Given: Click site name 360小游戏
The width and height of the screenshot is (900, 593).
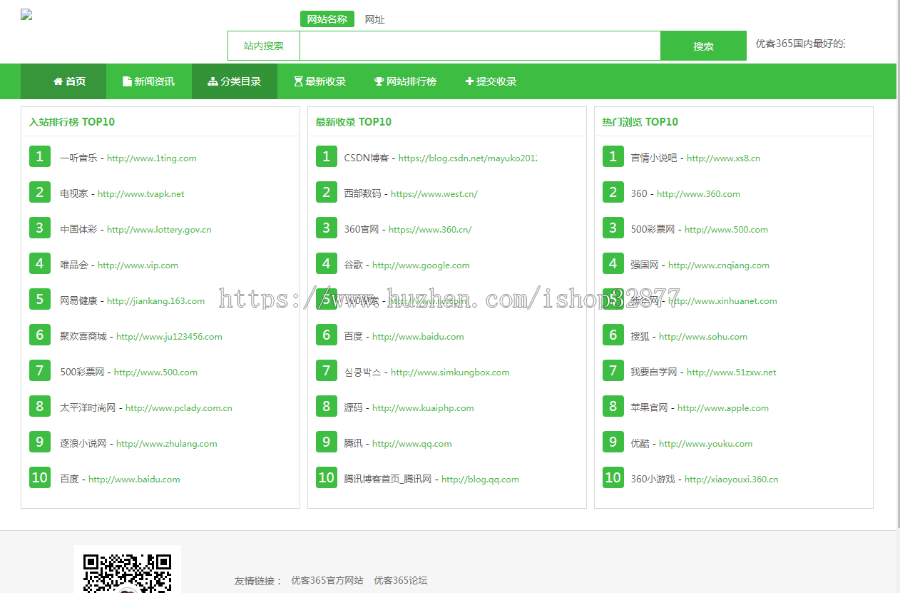Looking at the screenshot, I should pos(653,479).
